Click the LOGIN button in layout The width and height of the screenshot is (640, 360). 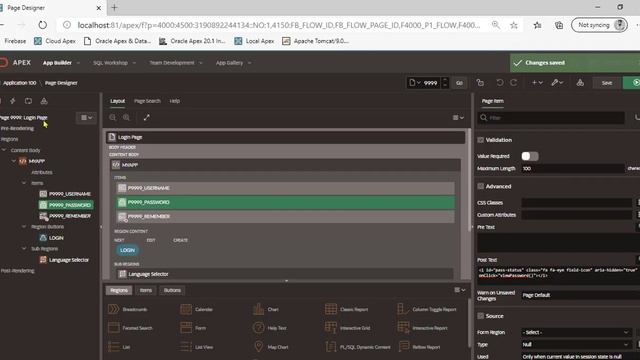[127, 250]
